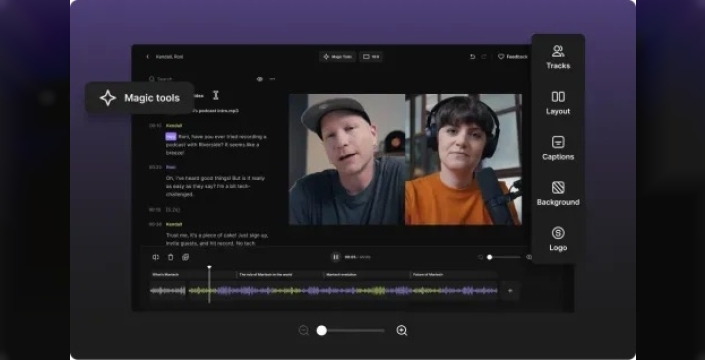Pause the playback
The width and height of the screenshot is (705, 360).
(335, 257)
